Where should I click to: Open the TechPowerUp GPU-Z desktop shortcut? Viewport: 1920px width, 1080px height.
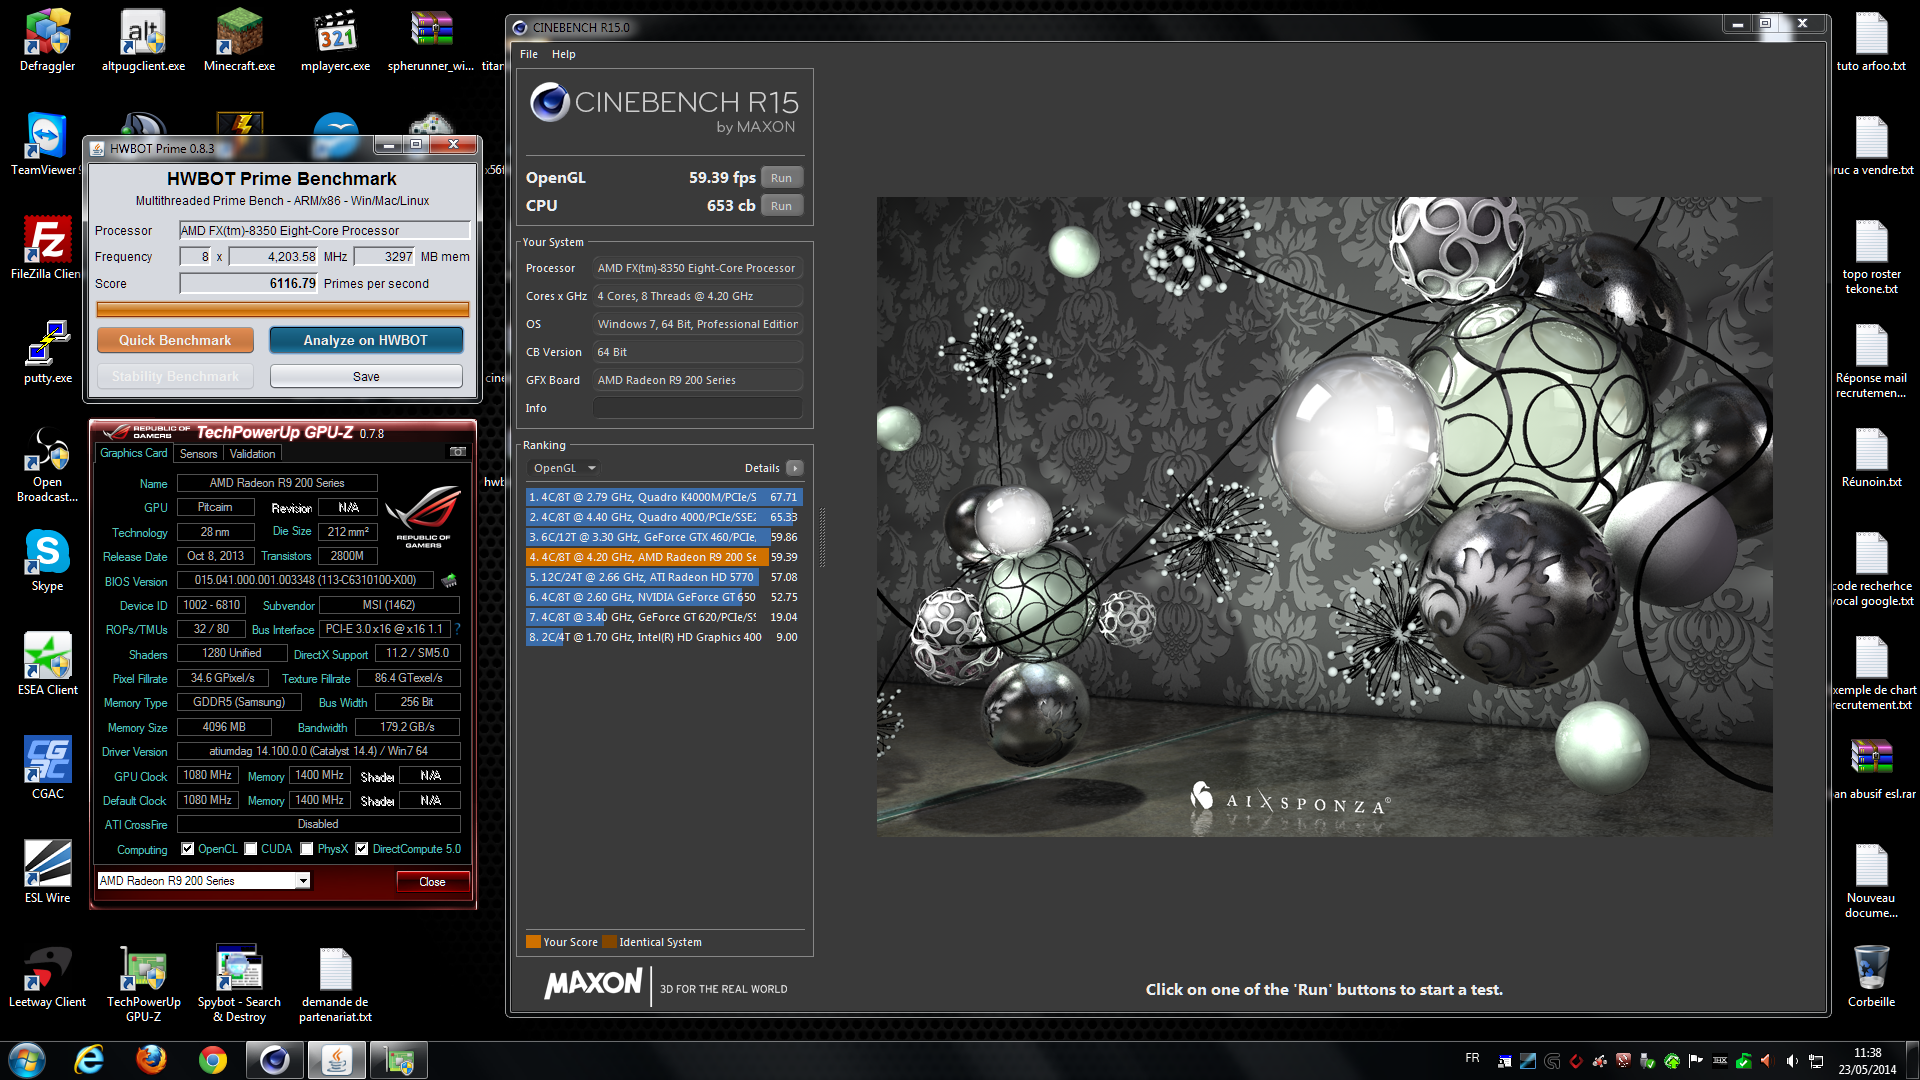(143, 984)
